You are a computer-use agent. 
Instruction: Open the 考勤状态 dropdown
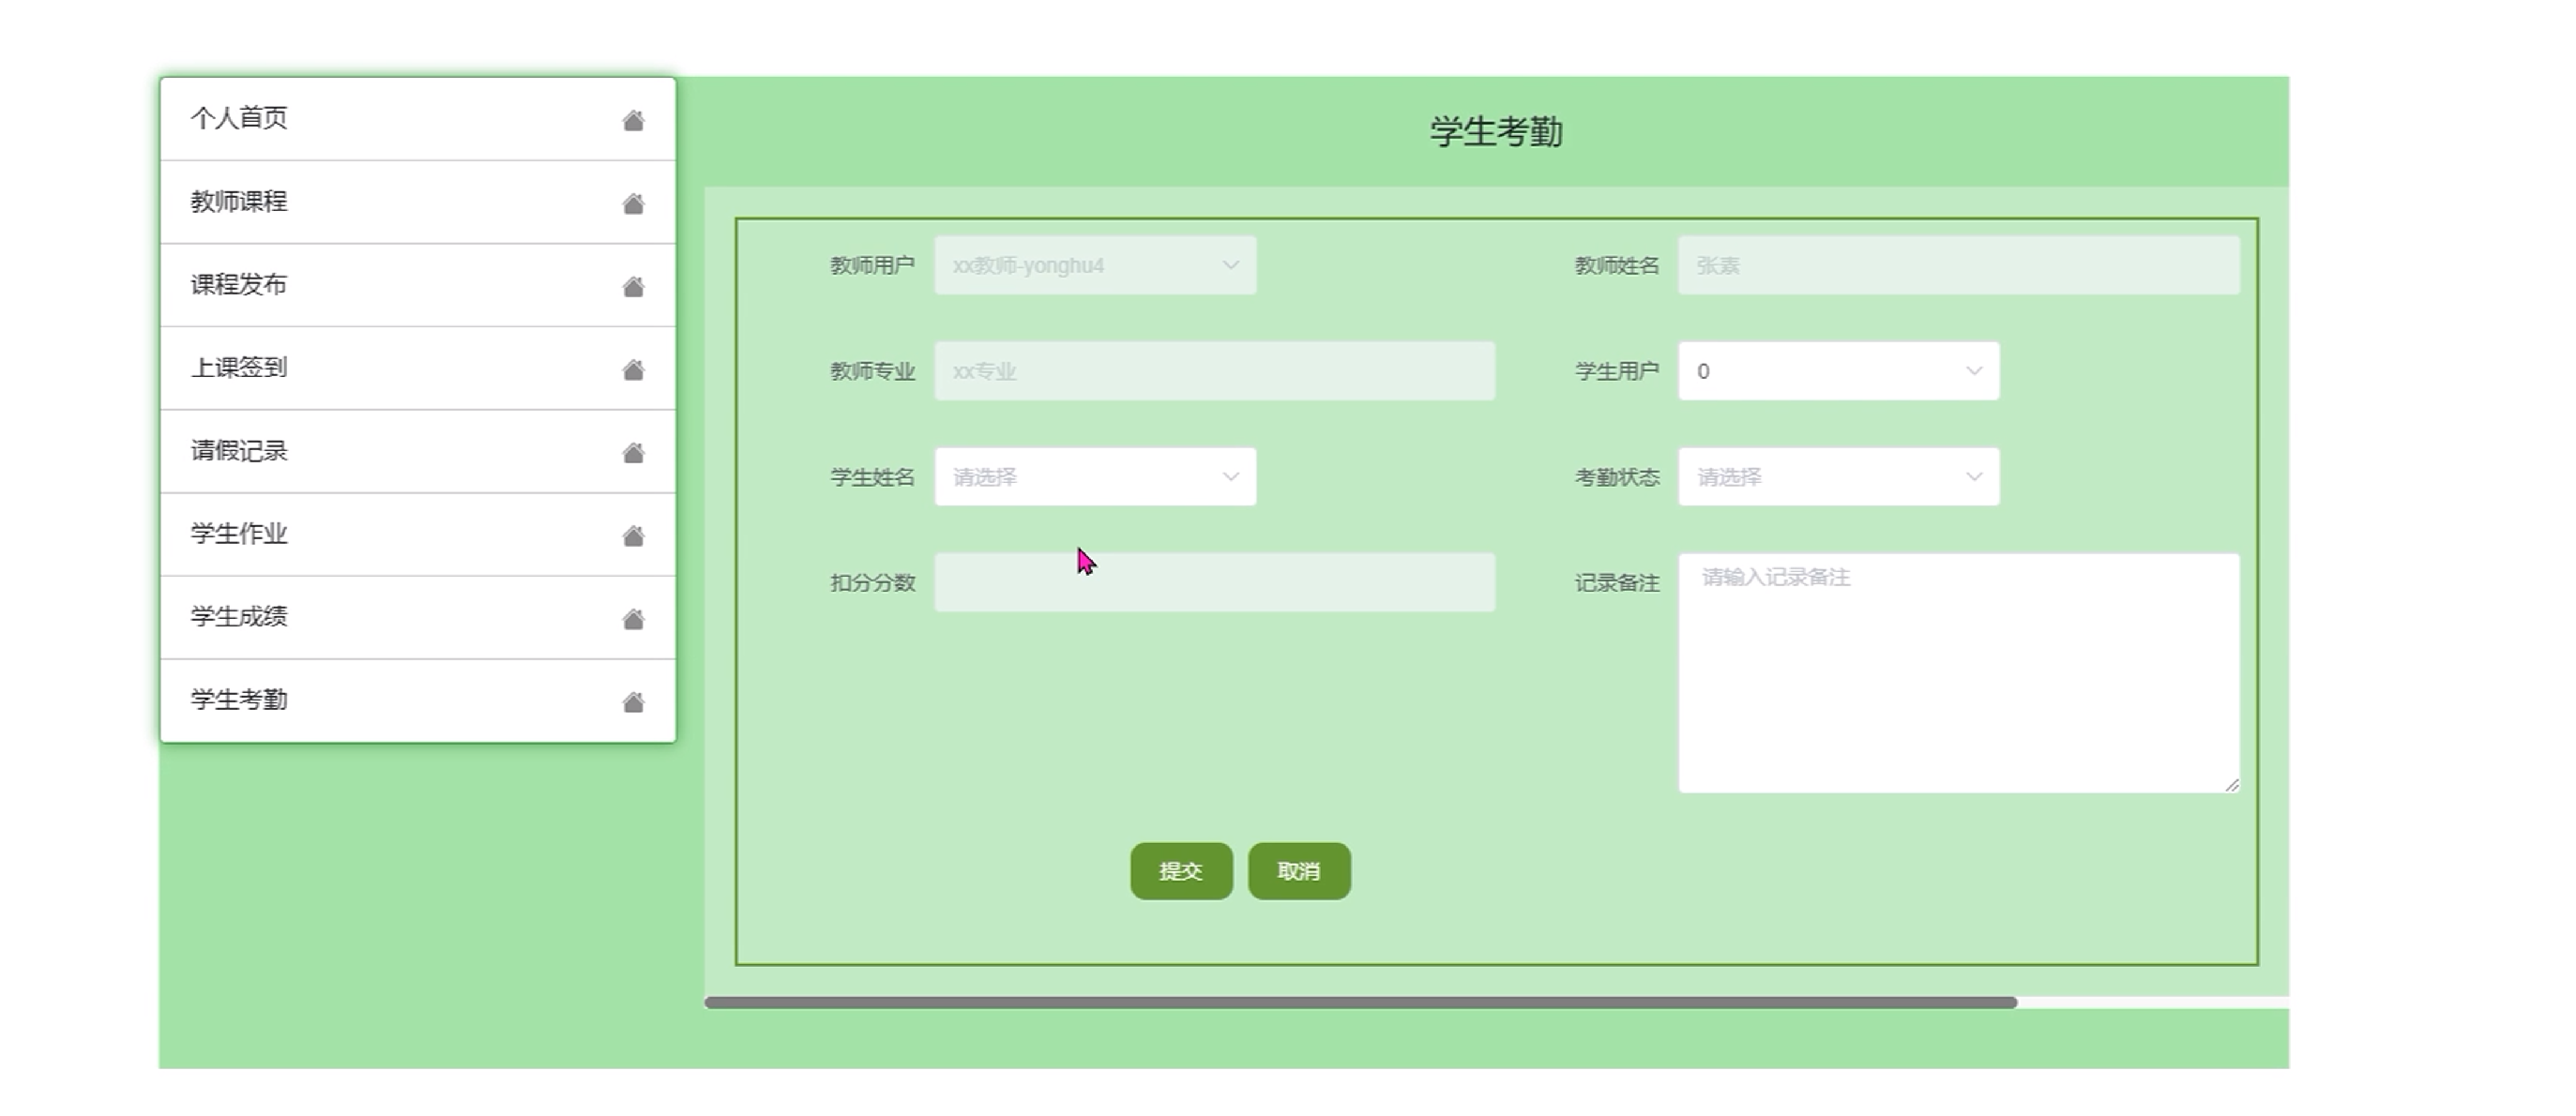click(x=1838, y=477)
